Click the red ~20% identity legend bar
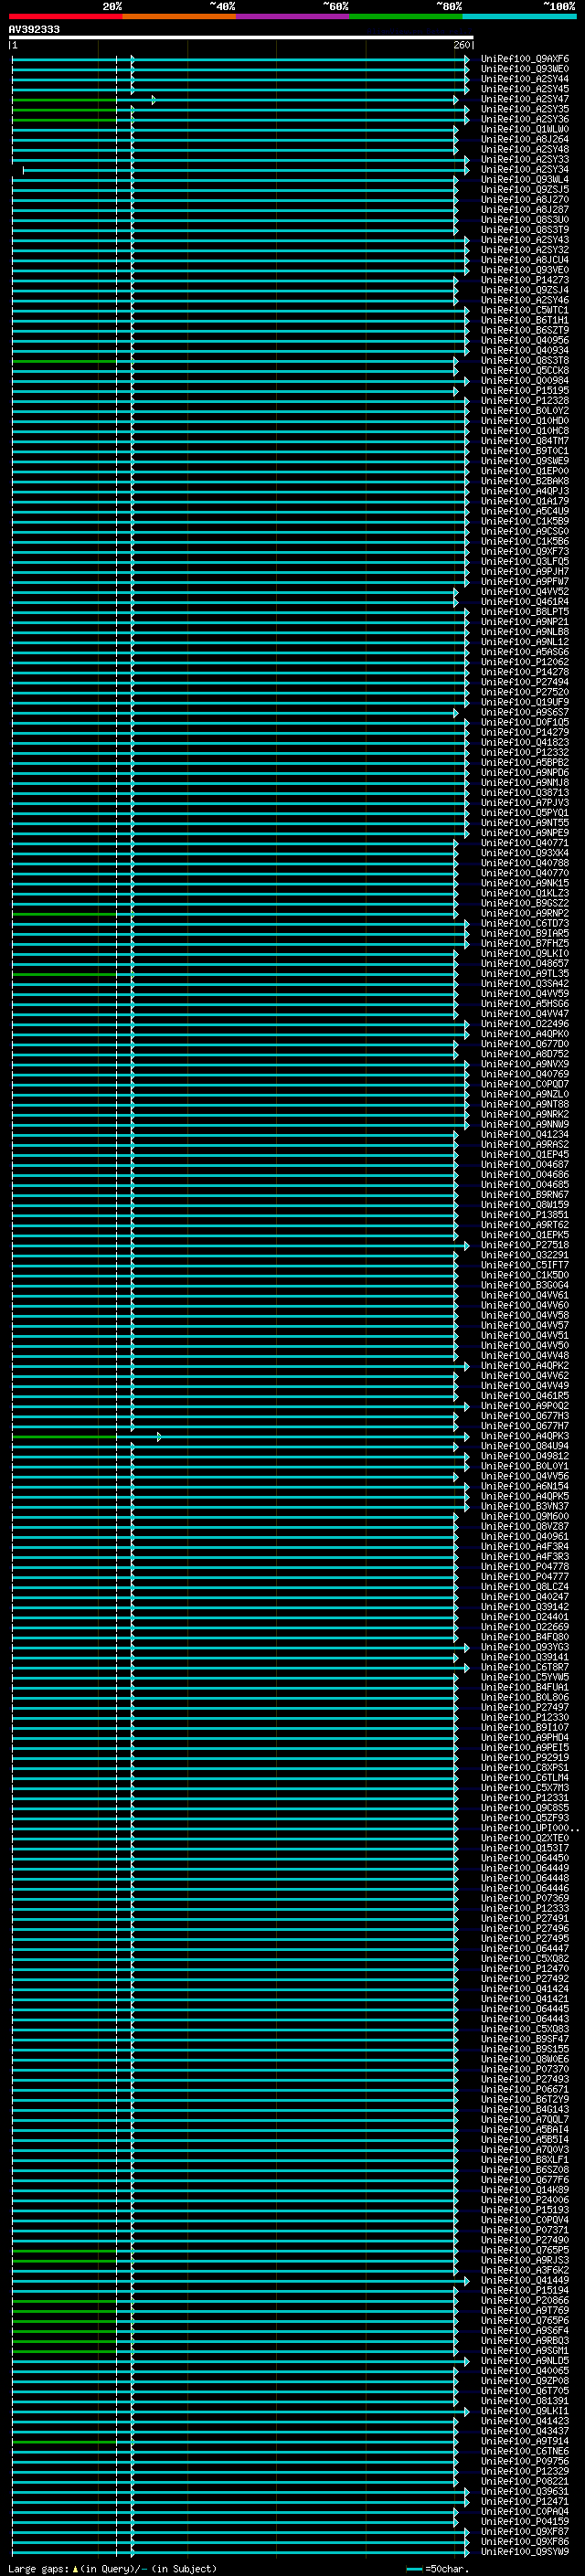Screen dimensions: 585x2576 coord(65,16)
